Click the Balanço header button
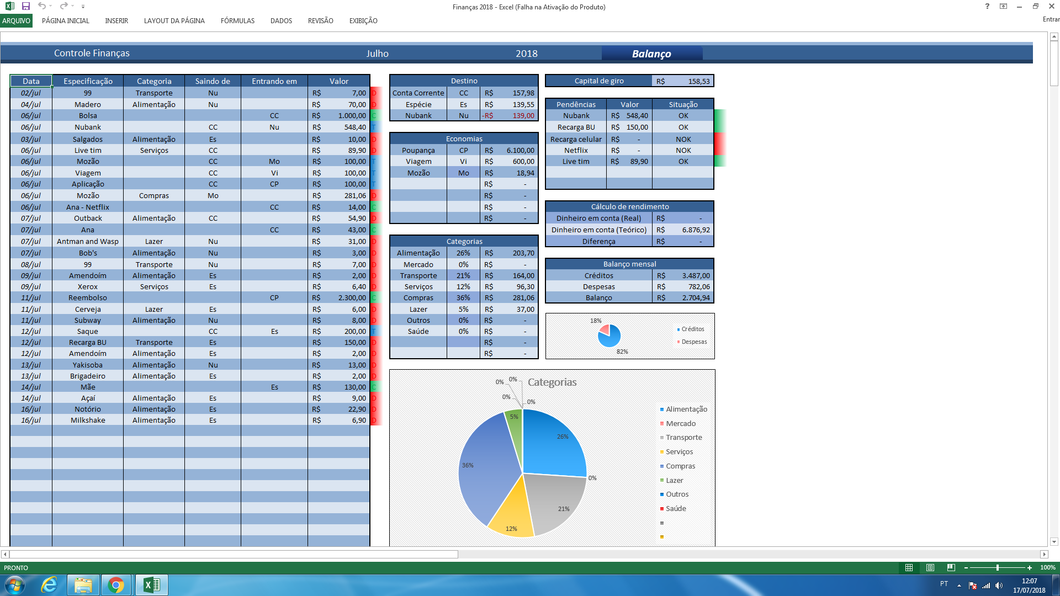1060x596 pixels. 651,53
